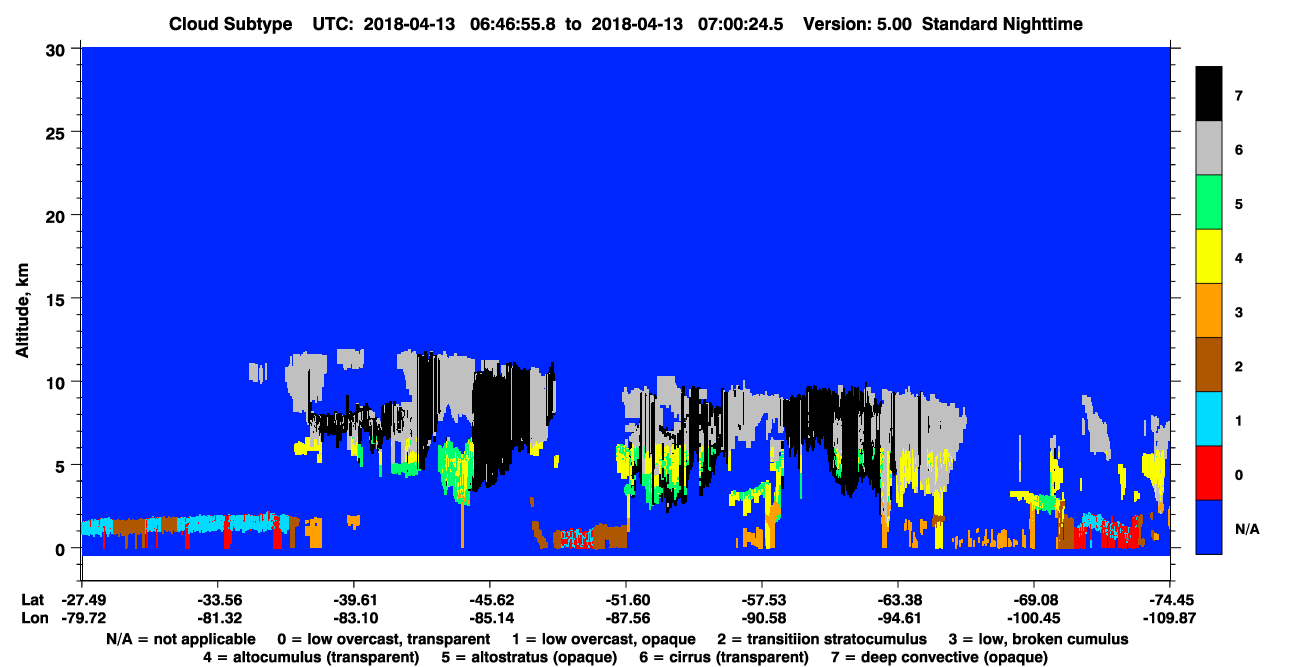Viewport: 1300px width, 667px height.
Task: Click the gray color swatch labeled 6
Action: coord(1209,148)
